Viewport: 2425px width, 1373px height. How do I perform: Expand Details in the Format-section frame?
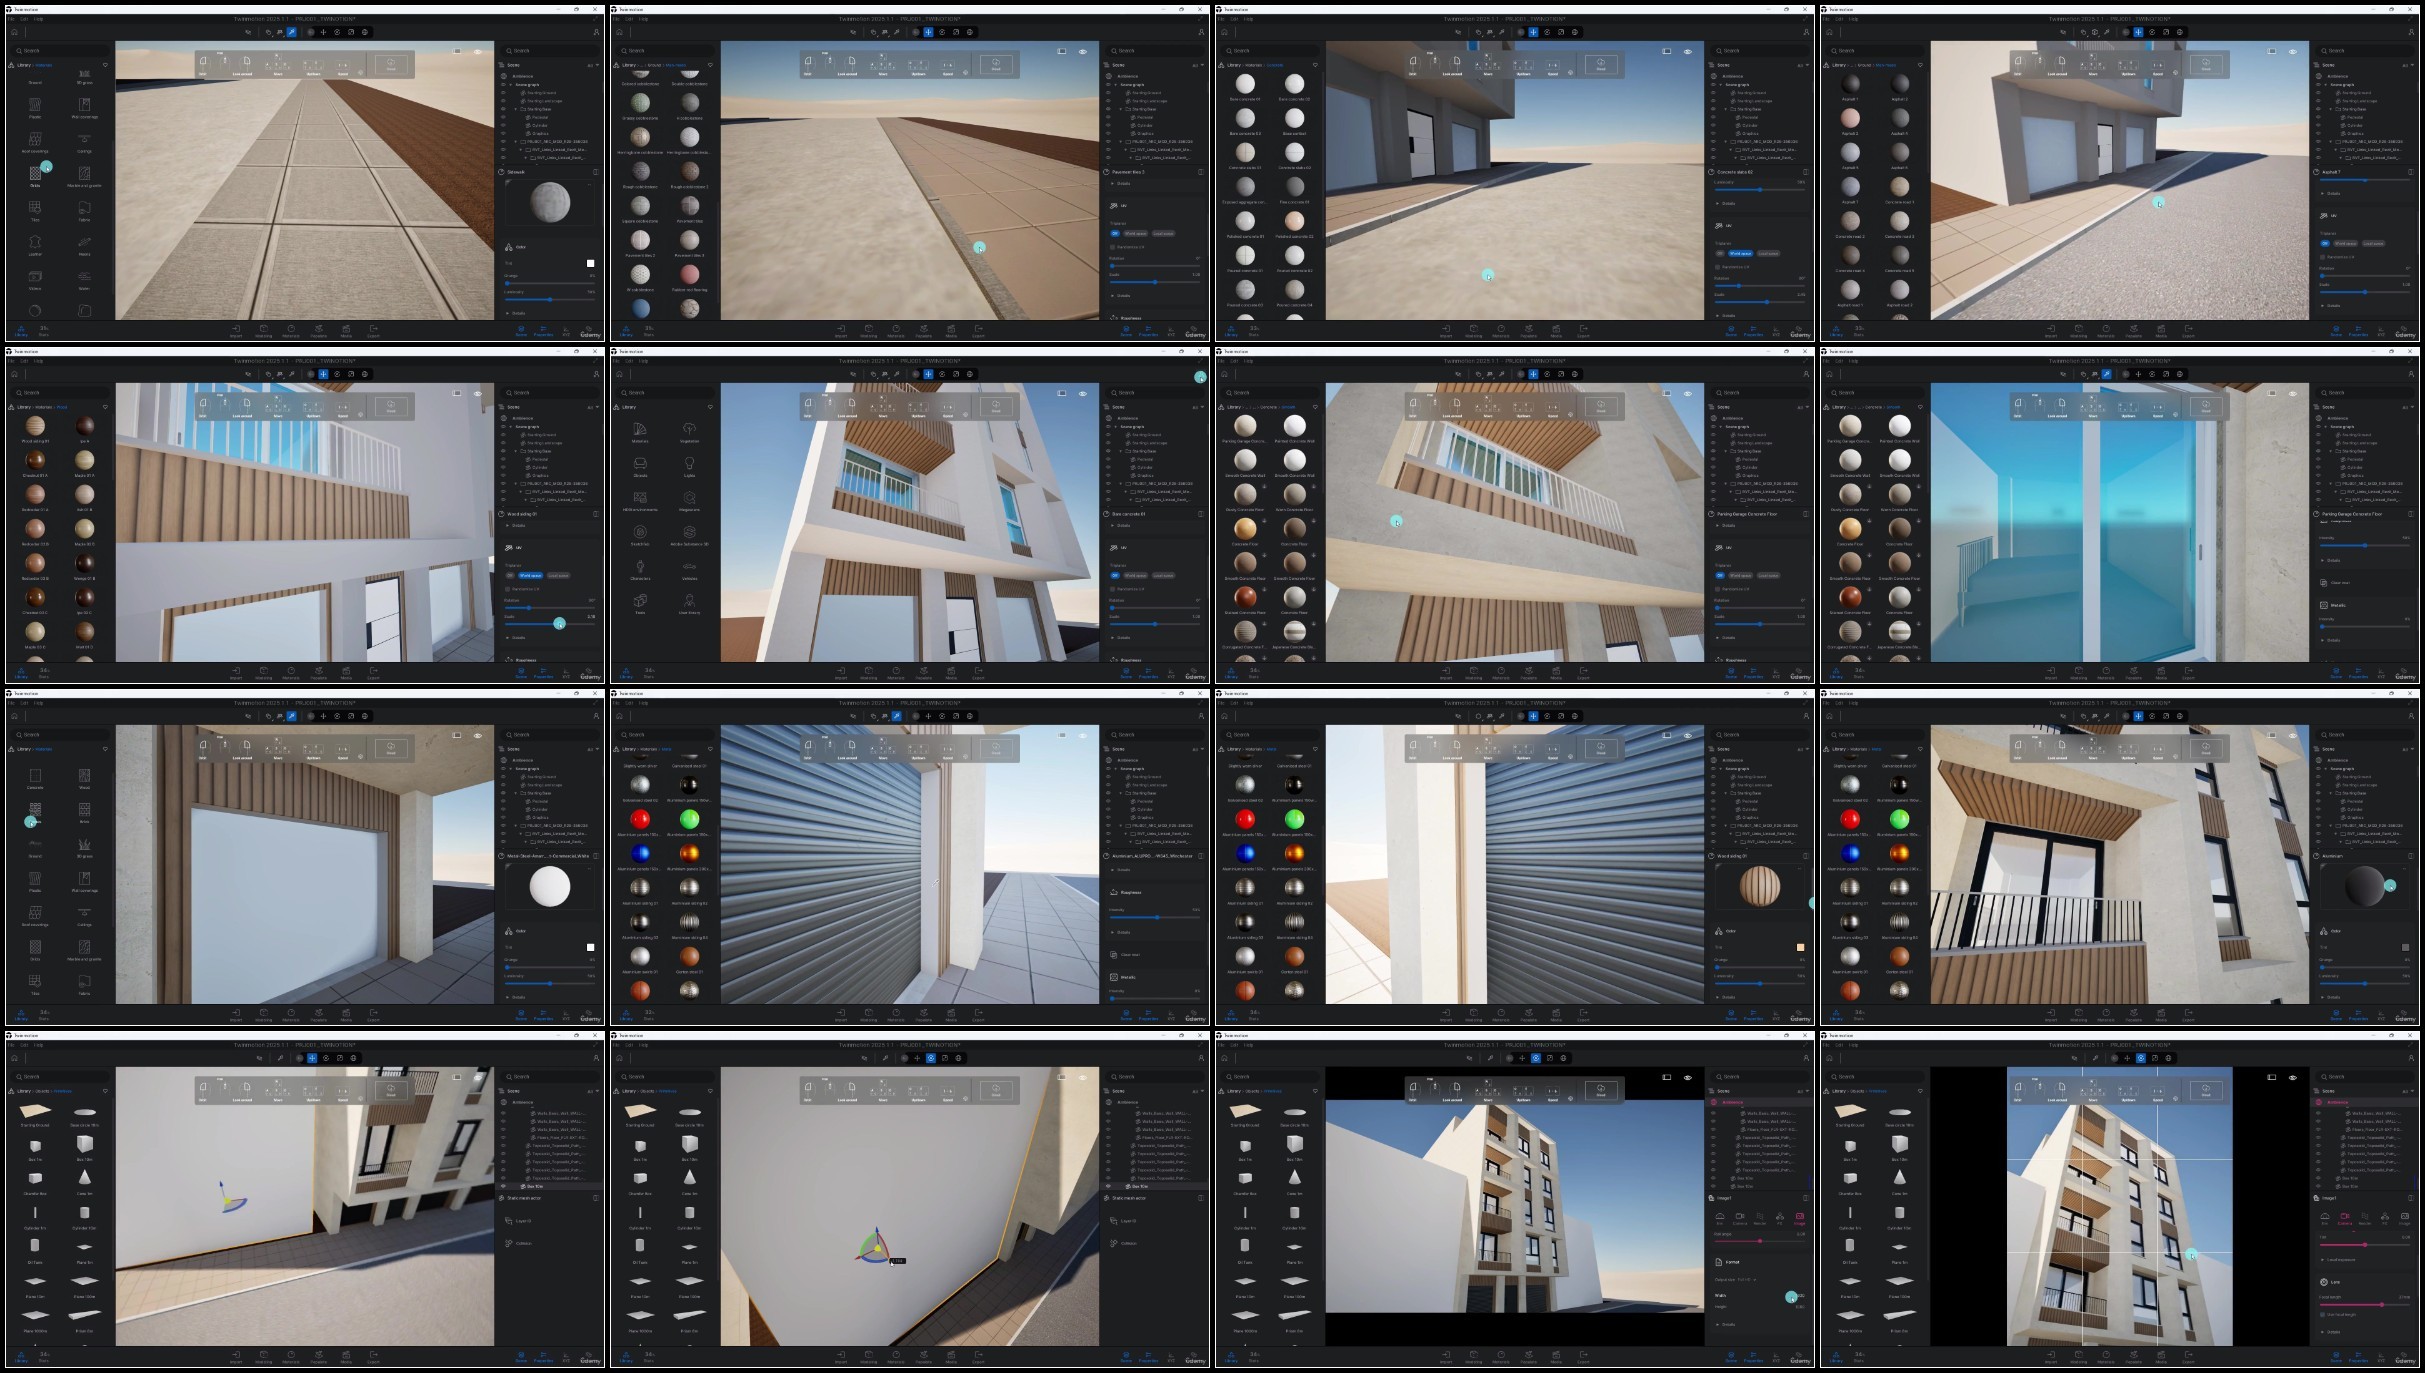click(x=1727, y=1323)
